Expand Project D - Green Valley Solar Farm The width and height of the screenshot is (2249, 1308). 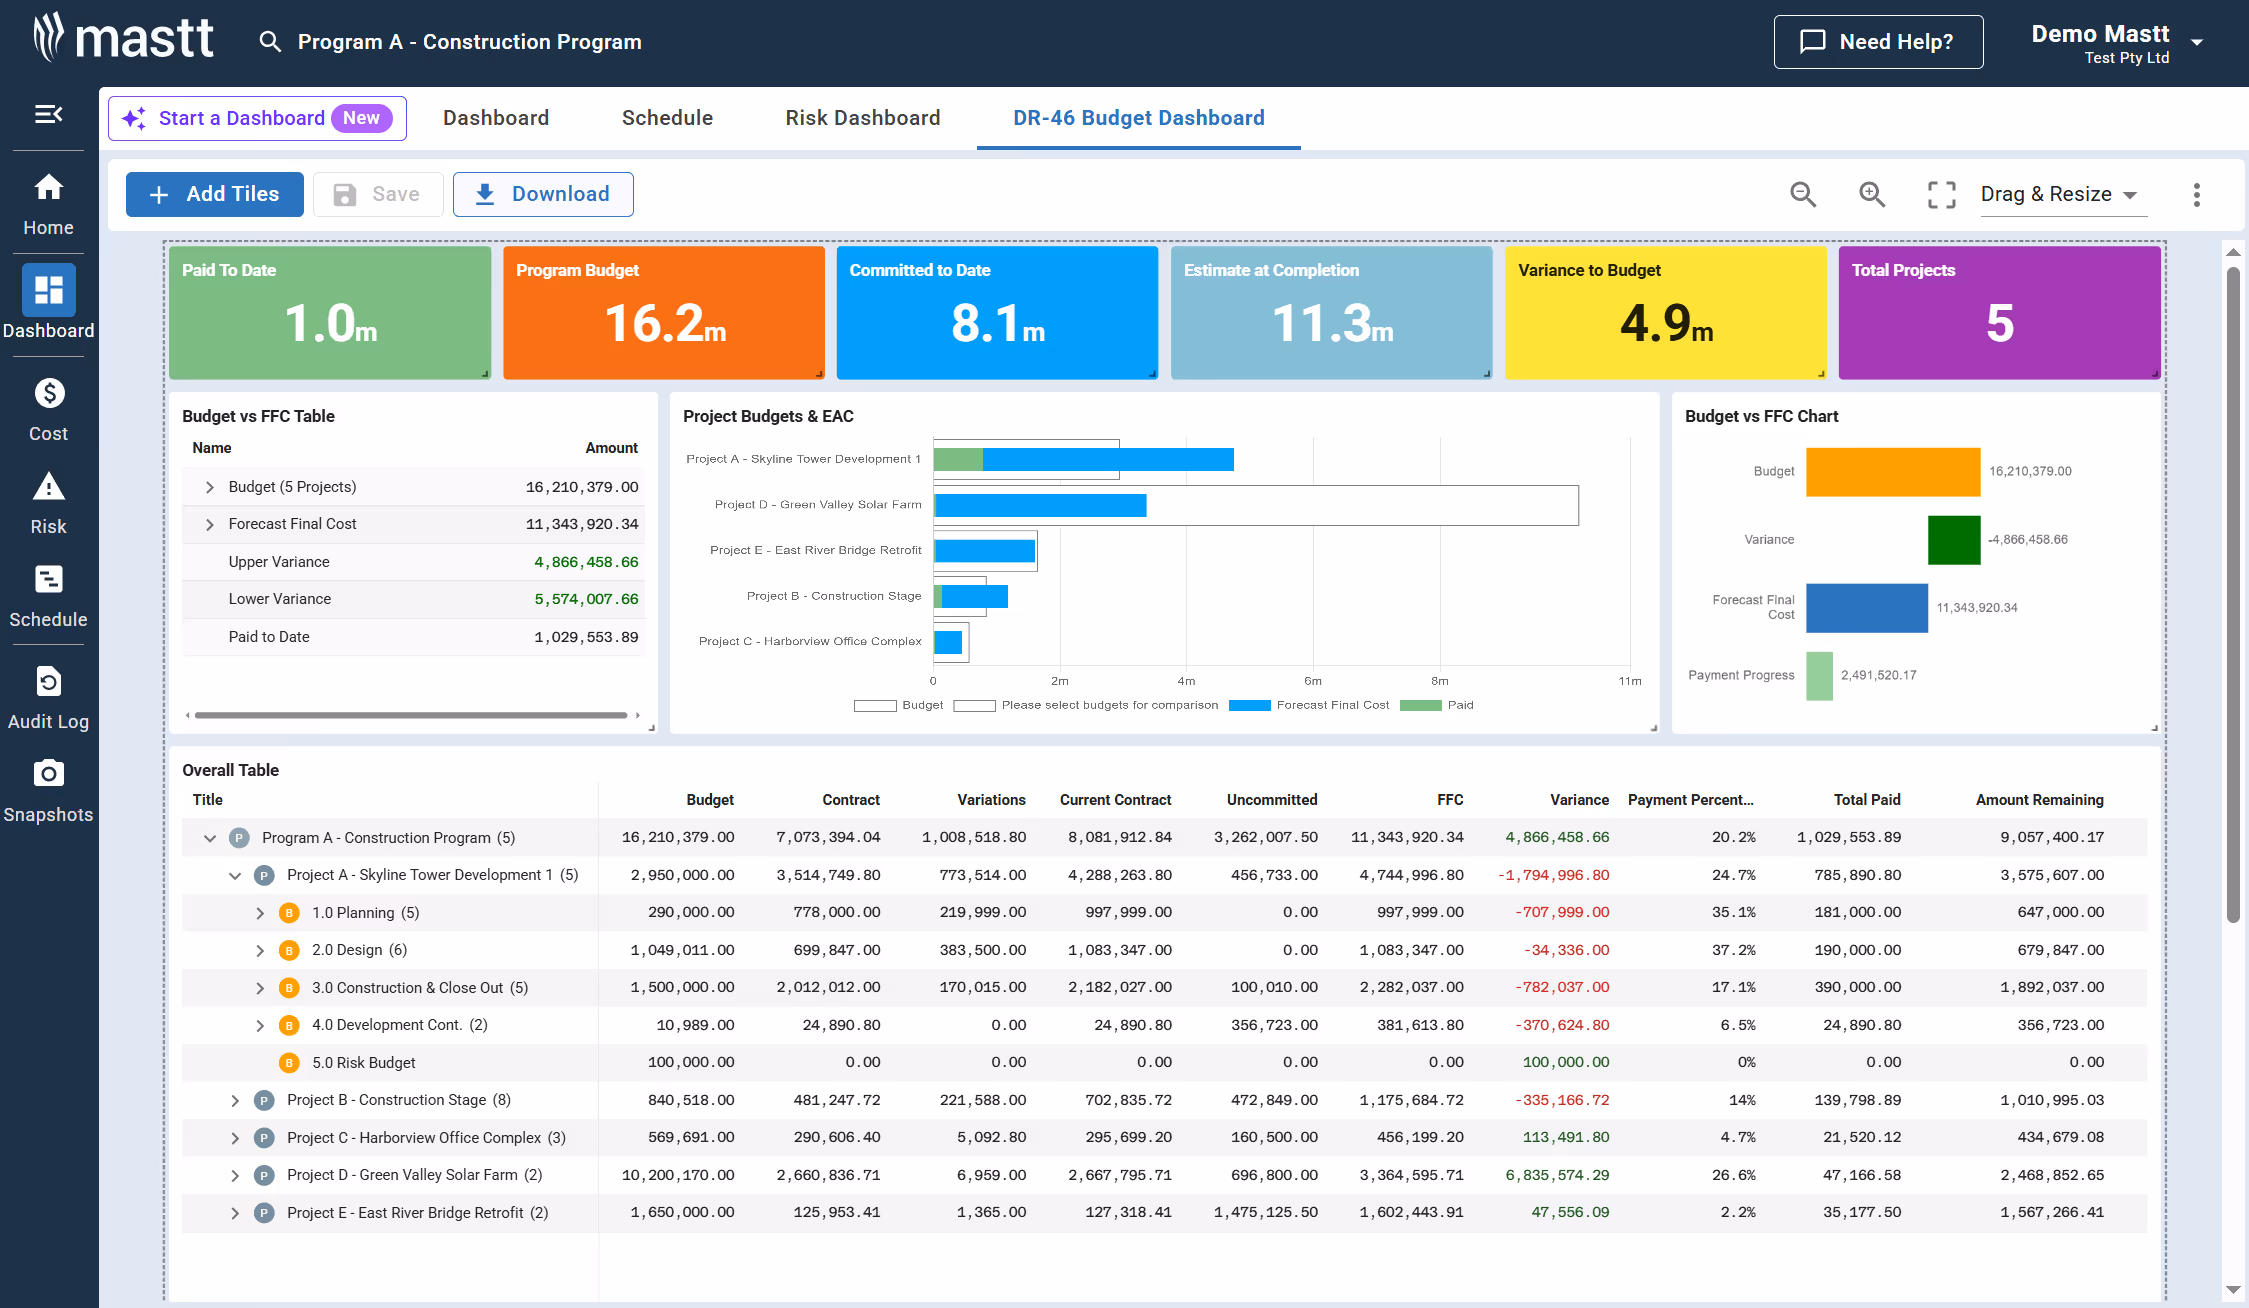click(235, 1175)
